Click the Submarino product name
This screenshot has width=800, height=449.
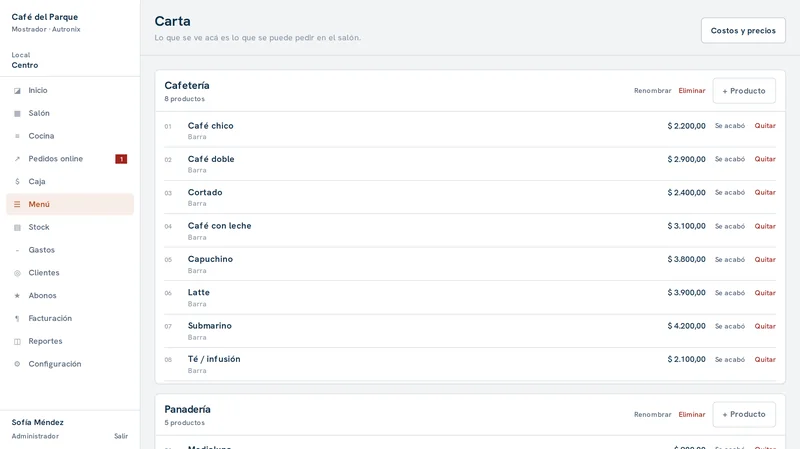(210, 326)
